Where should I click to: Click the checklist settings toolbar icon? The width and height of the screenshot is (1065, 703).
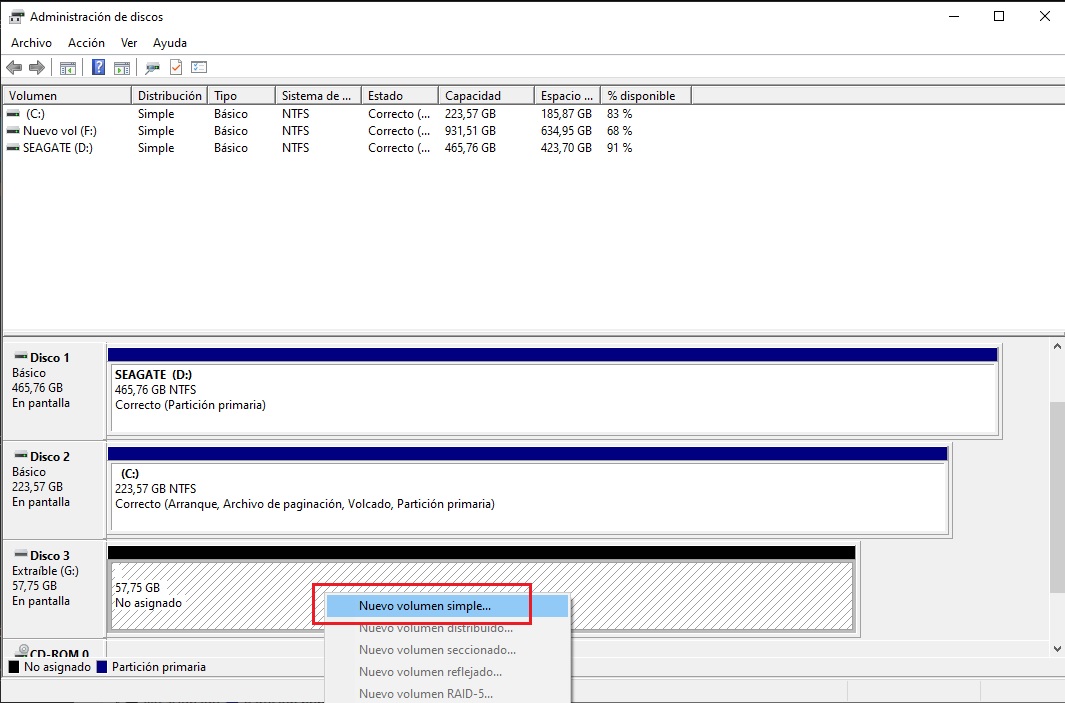click(x=199, y=68)
